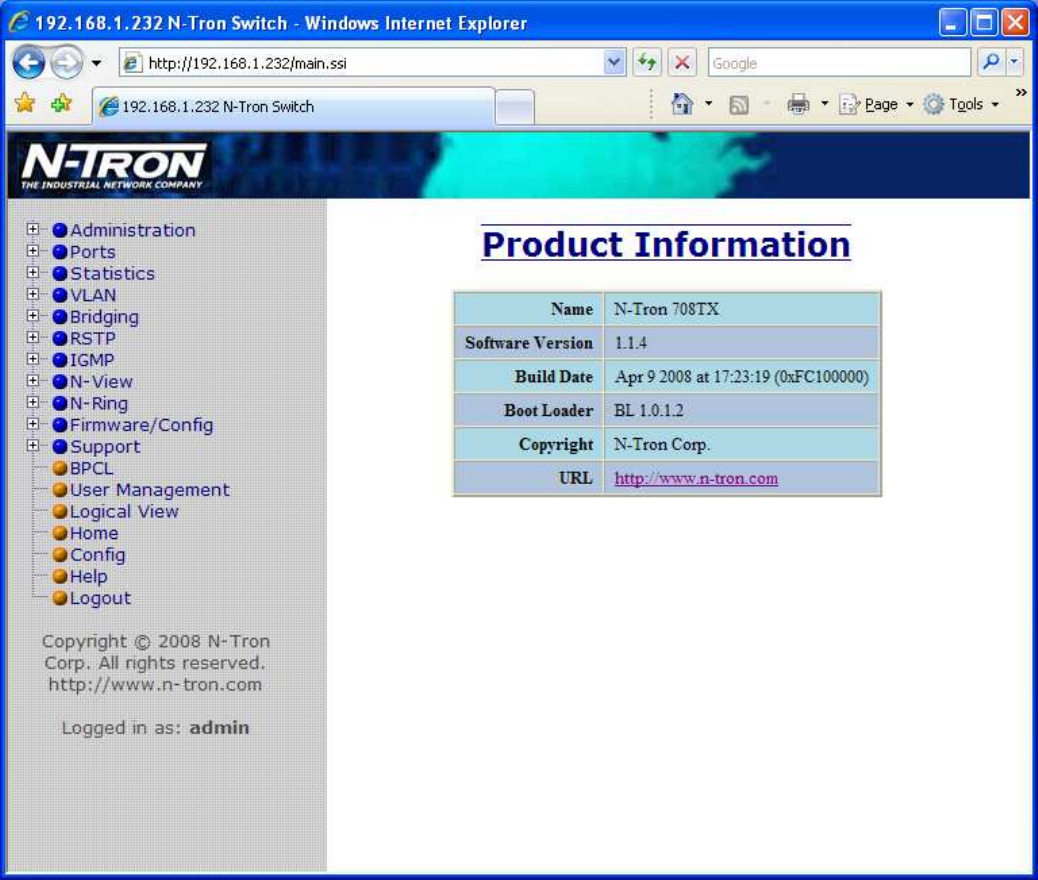
Task: Open the Favorites Center star icon
Action: point(25,103)
